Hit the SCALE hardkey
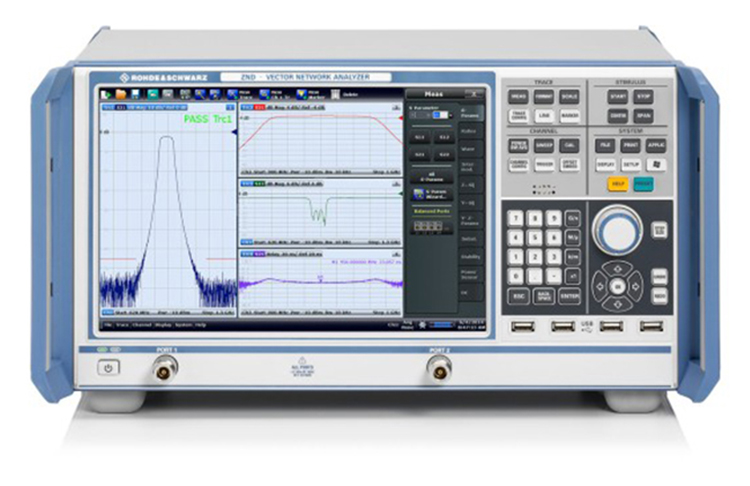The image size is (750, 486). click(569, 97)
